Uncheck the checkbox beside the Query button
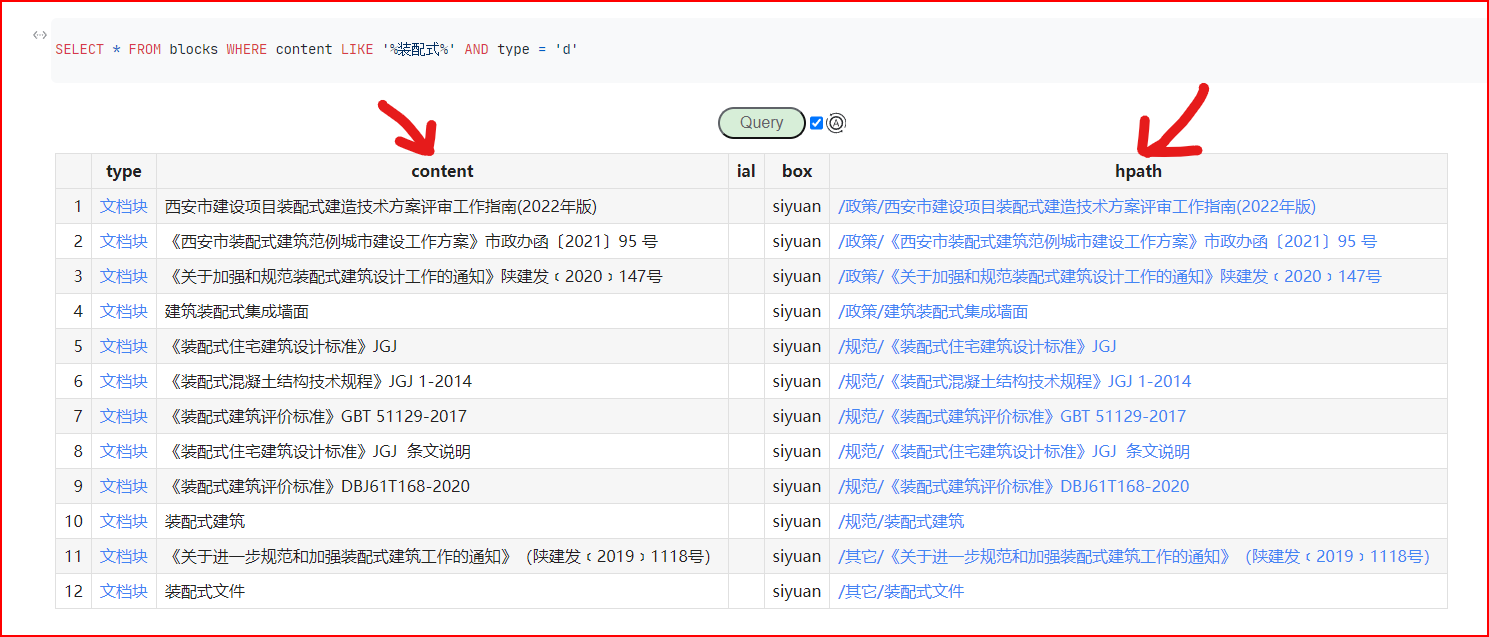This screenshot has height=637, width=1489. click(x=816, y=123)
